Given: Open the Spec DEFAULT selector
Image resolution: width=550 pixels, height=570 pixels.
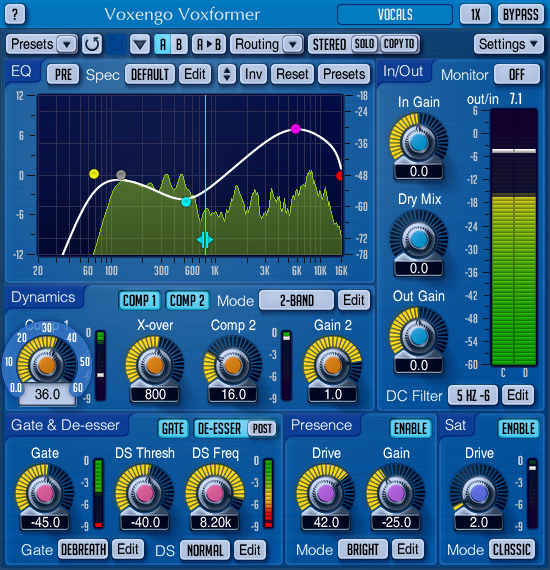Looking at the screenshot, I should (150, 74).
